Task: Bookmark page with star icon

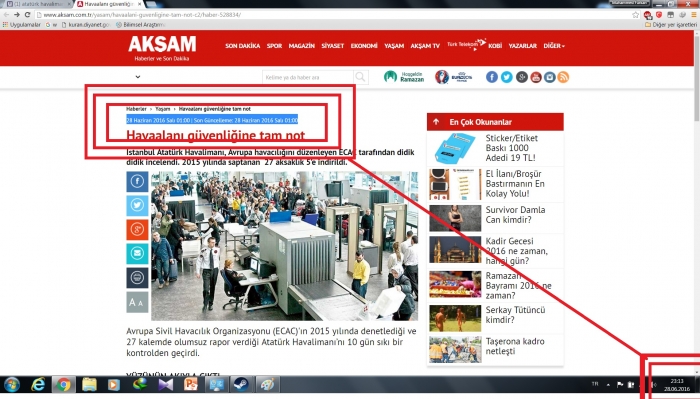Action: pos(635,15)
